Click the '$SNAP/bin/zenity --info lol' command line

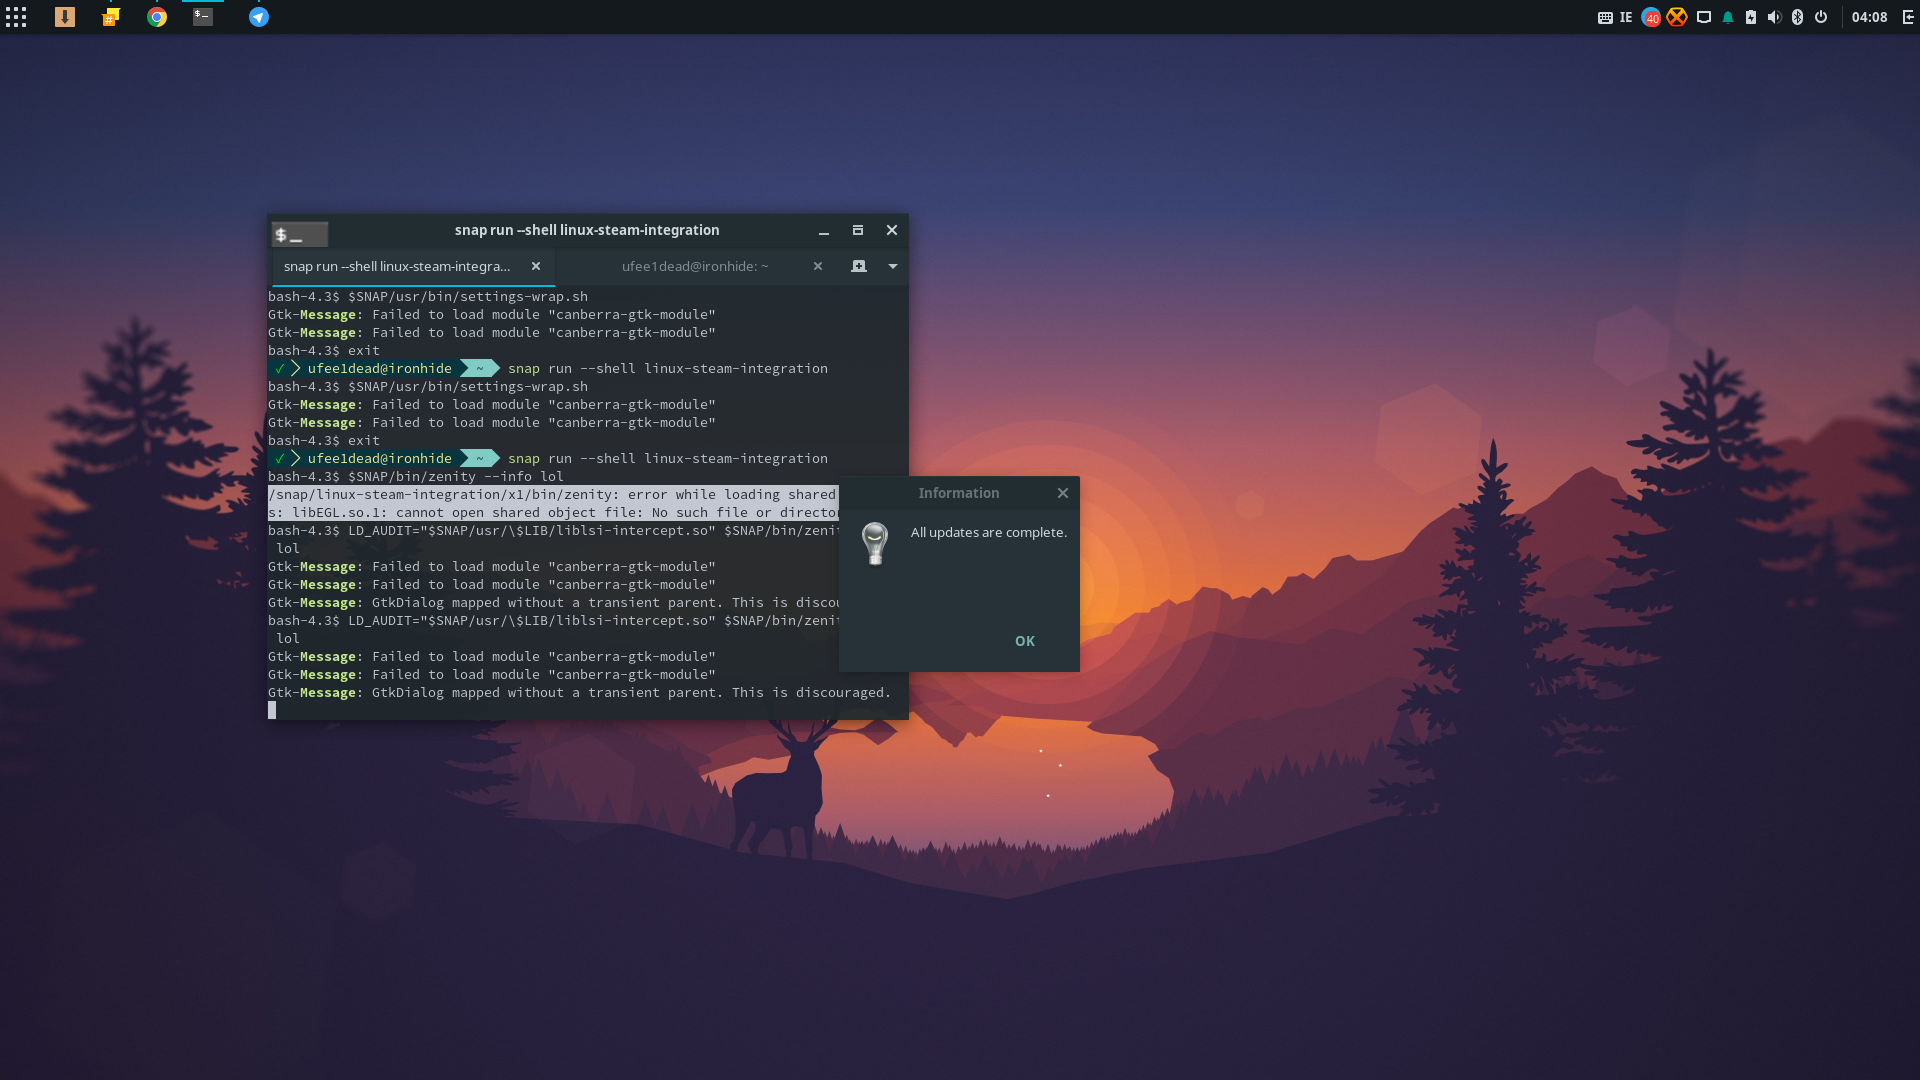coord(416,476)
